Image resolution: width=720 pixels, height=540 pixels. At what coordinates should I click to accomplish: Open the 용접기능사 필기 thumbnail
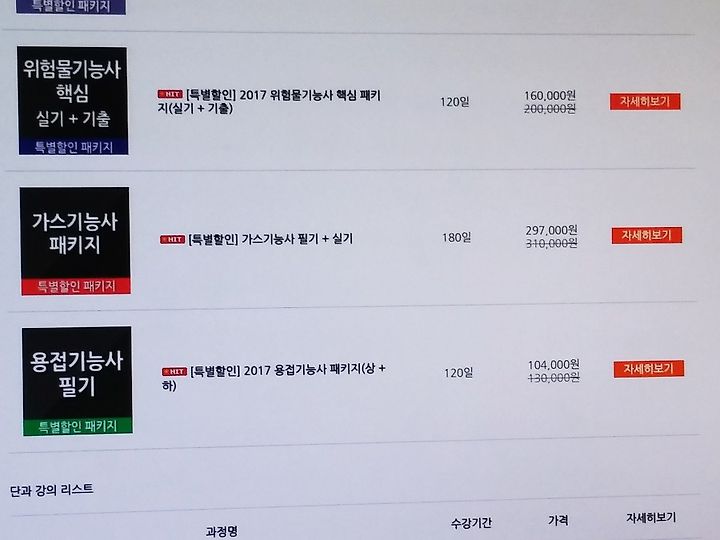pyautogui.click(x=77, y=381)
